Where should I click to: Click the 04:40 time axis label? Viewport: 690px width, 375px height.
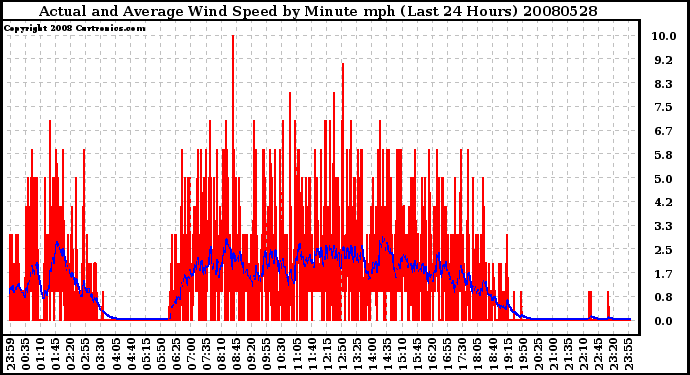pyautogui.click(x=131, y=354)
